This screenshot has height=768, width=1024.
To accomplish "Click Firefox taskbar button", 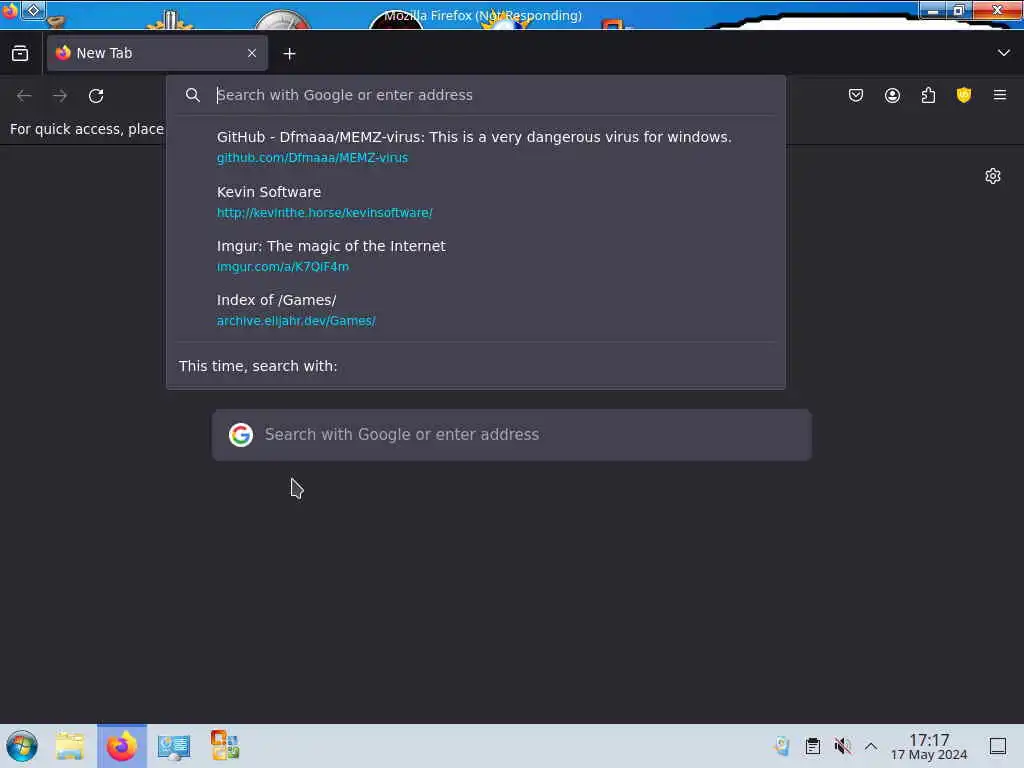I will pyautogui.click(x=122, y=746).
